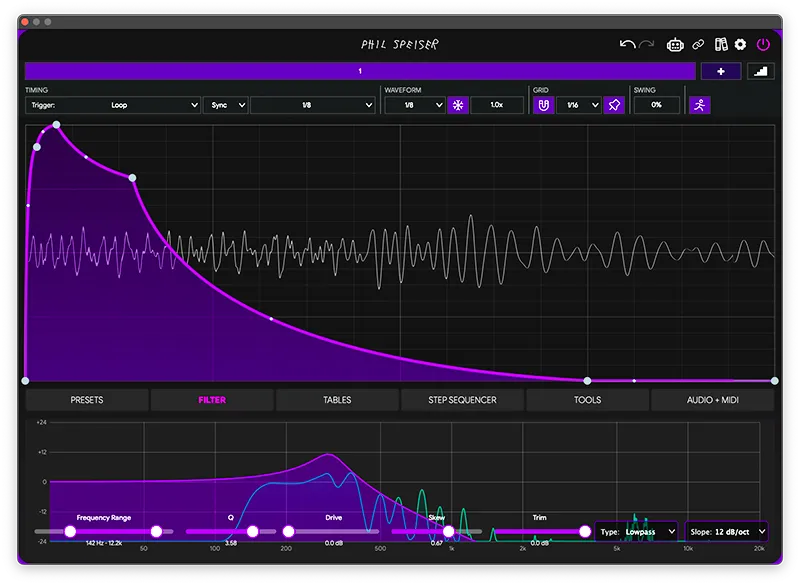Click the Q slider handle
This screenshot has width=800, height=585.
(x=252, y=532)
